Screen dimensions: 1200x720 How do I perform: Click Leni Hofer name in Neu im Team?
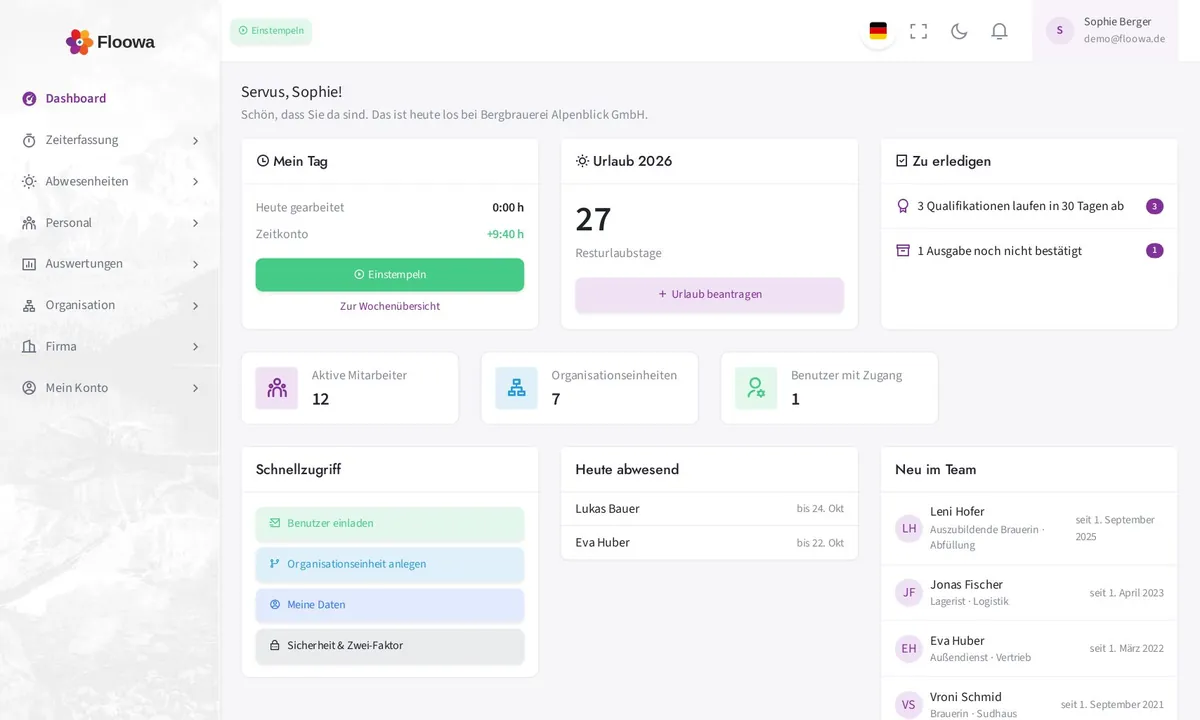(x=957, y=511)
